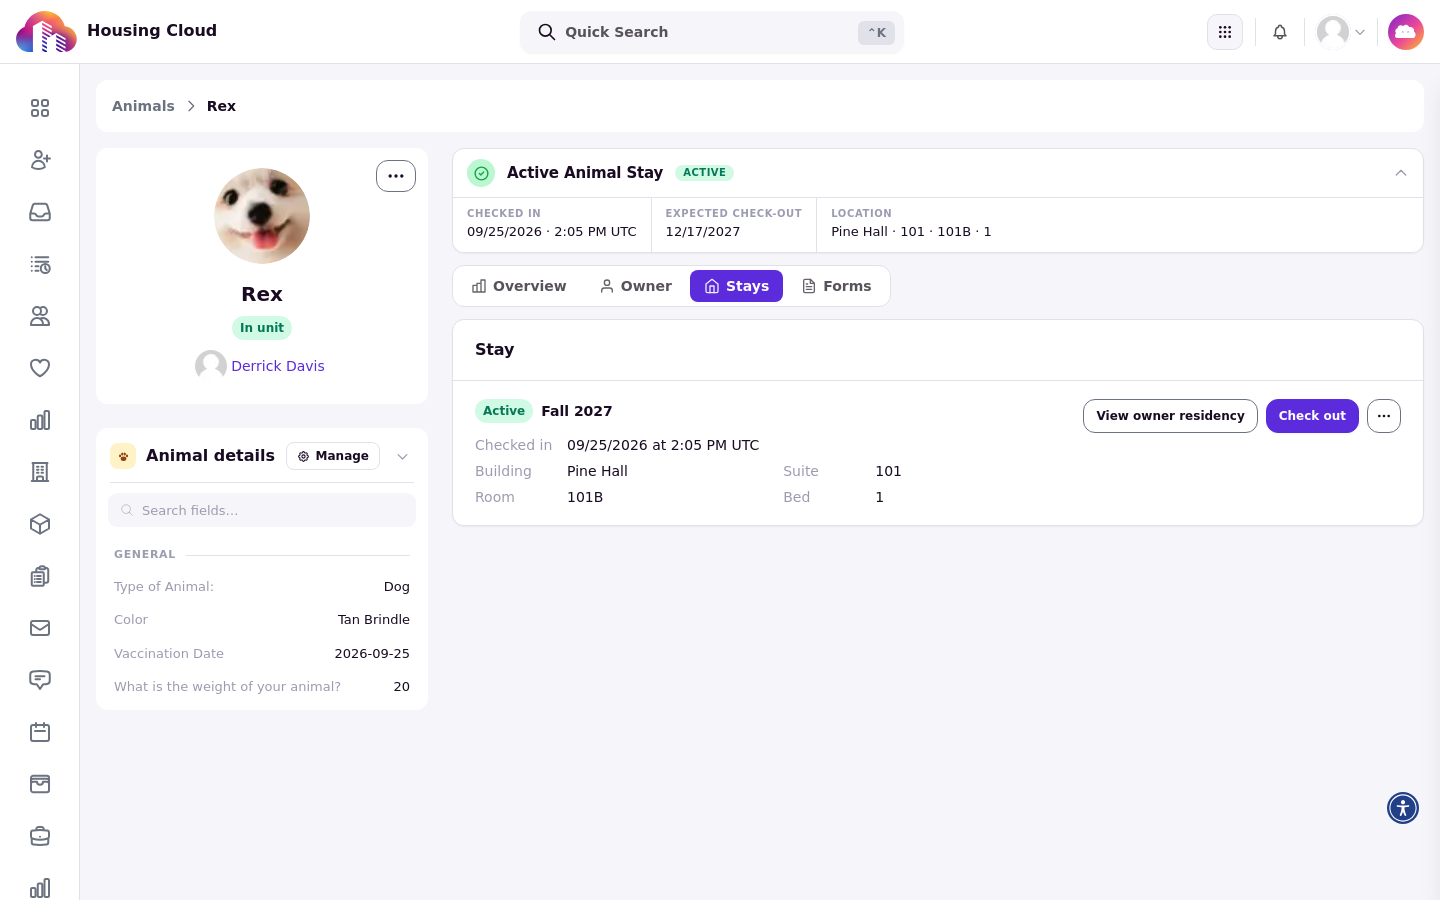
Task: Open the bar chart icon below heart
Action: pyautogui.click(x=40, y=420)
